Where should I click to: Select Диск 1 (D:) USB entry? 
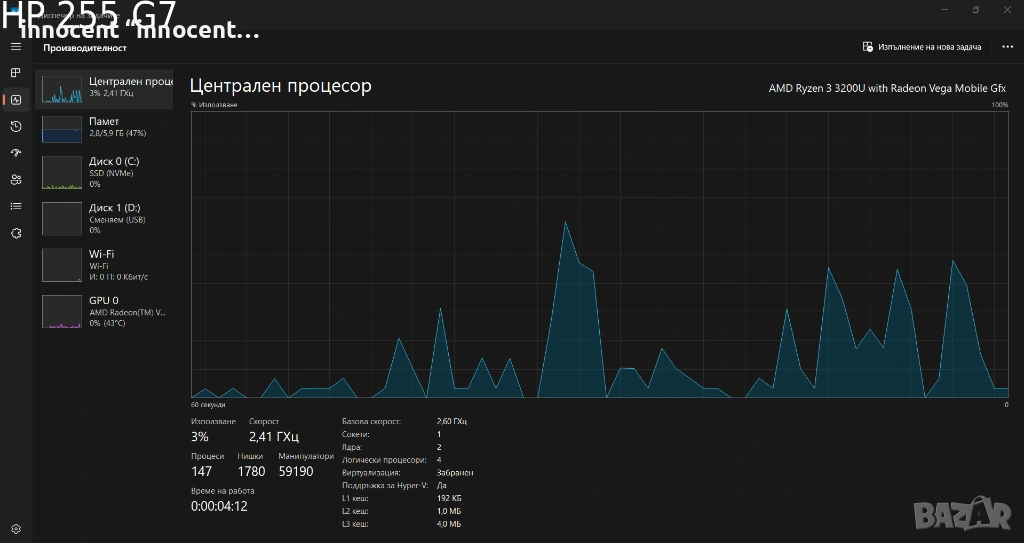pyautogui.click(x=104, y=218)
